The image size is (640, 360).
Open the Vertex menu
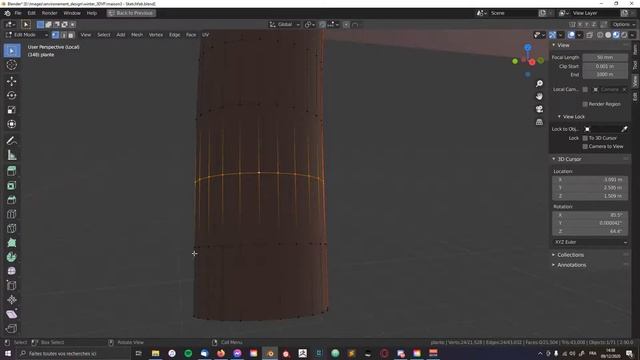(x=156, y=35)
